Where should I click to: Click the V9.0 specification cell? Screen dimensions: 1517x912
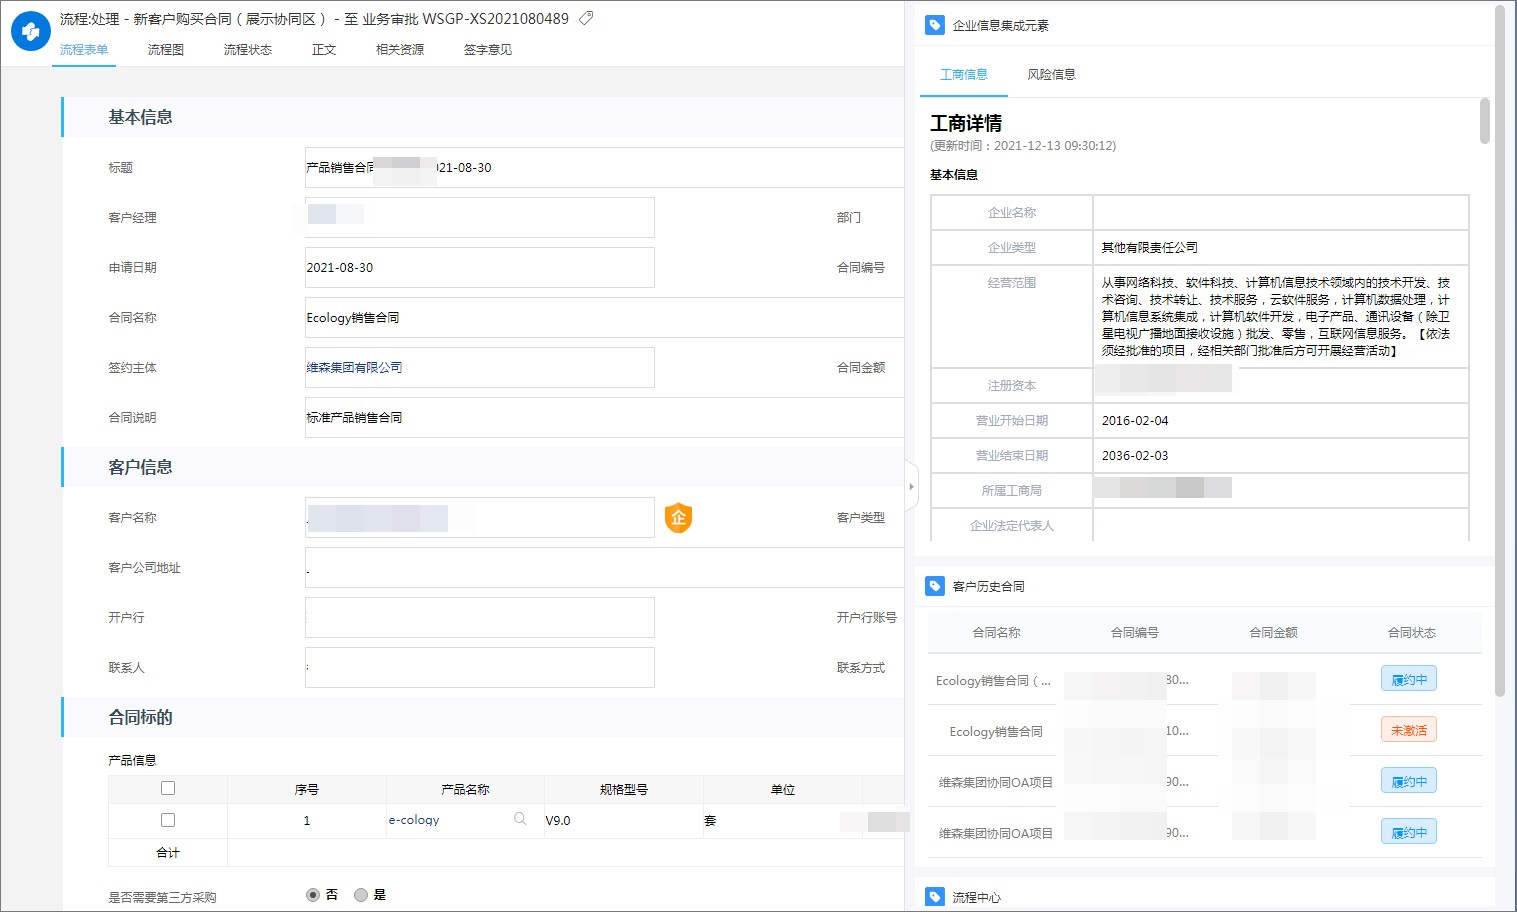[x=624, y=820]
